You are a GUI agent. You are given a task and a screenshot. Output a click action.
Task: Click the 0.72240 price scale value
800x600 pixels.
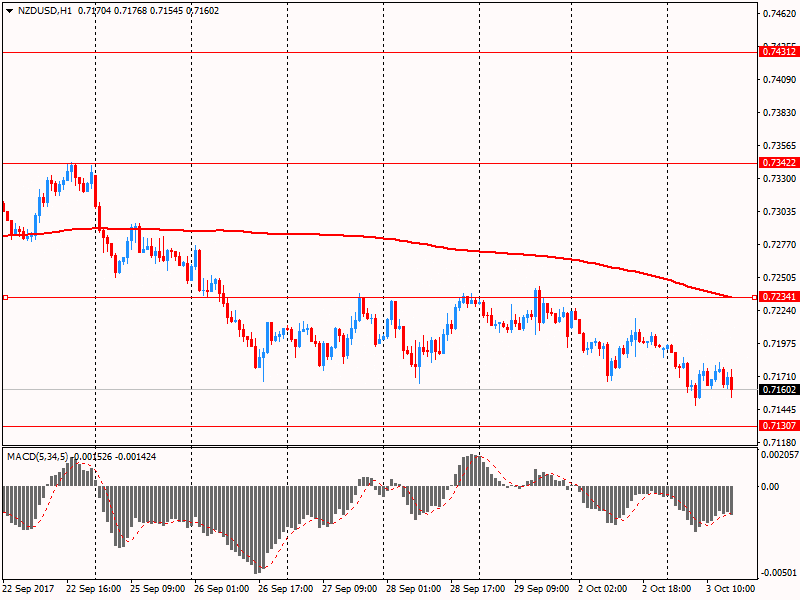pyautogui.click(x=779, y=311)
